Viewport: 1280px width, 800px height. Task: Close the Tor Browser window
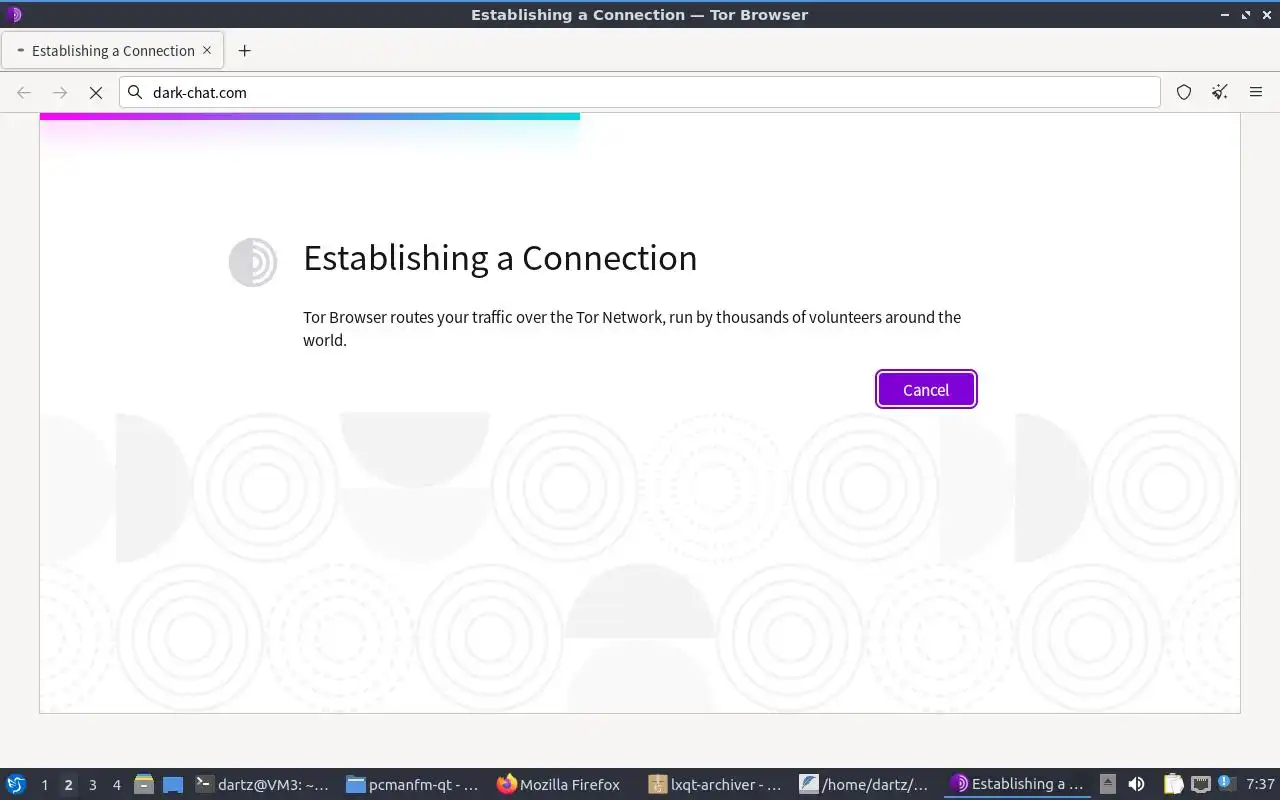click(x=1266, y=14)
